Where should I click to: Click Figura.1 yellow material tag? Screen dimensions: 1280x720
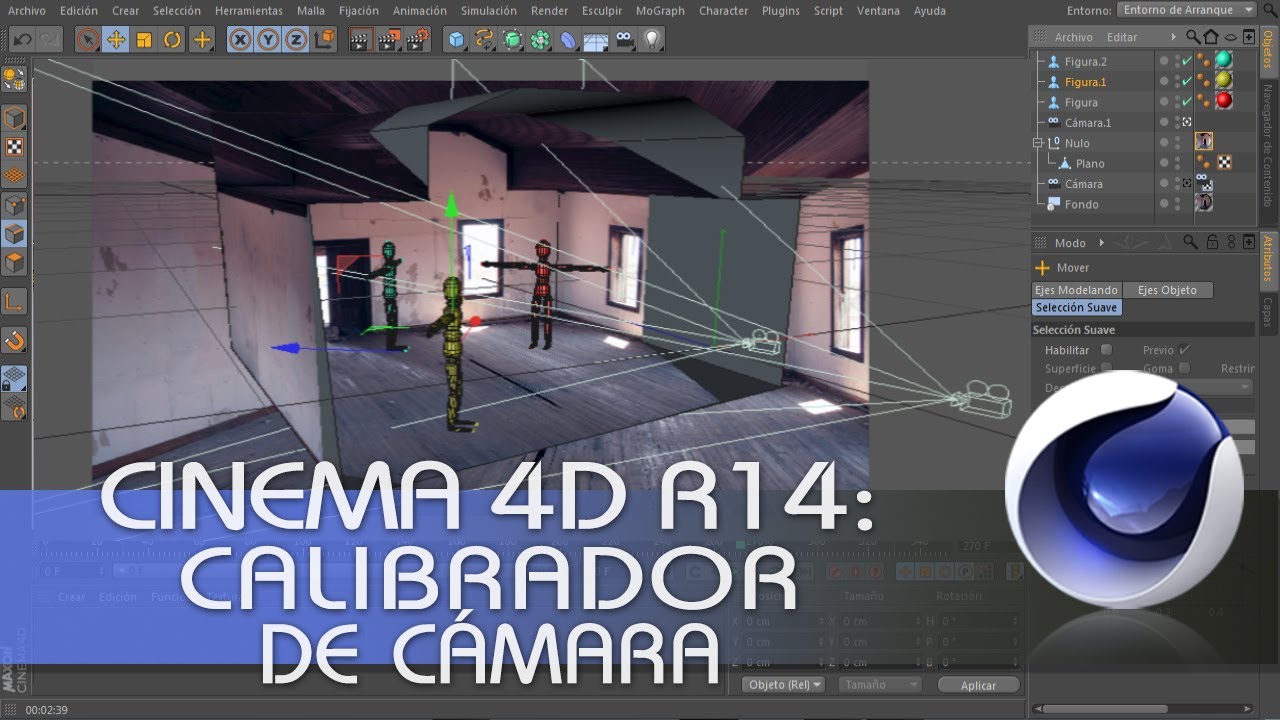coord(1223,80)
